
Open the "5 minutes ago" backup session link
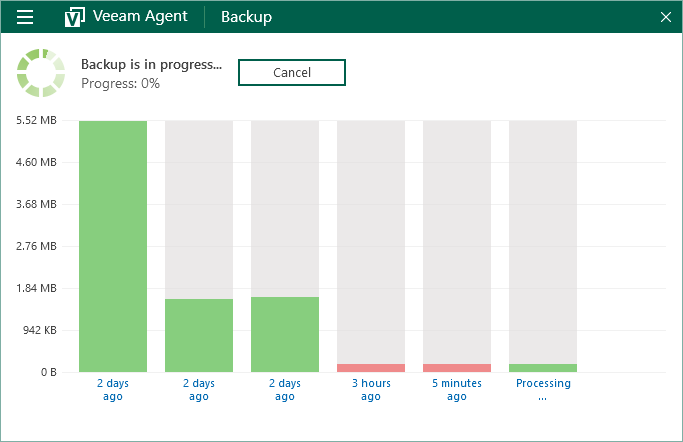[x=457, y=390]
